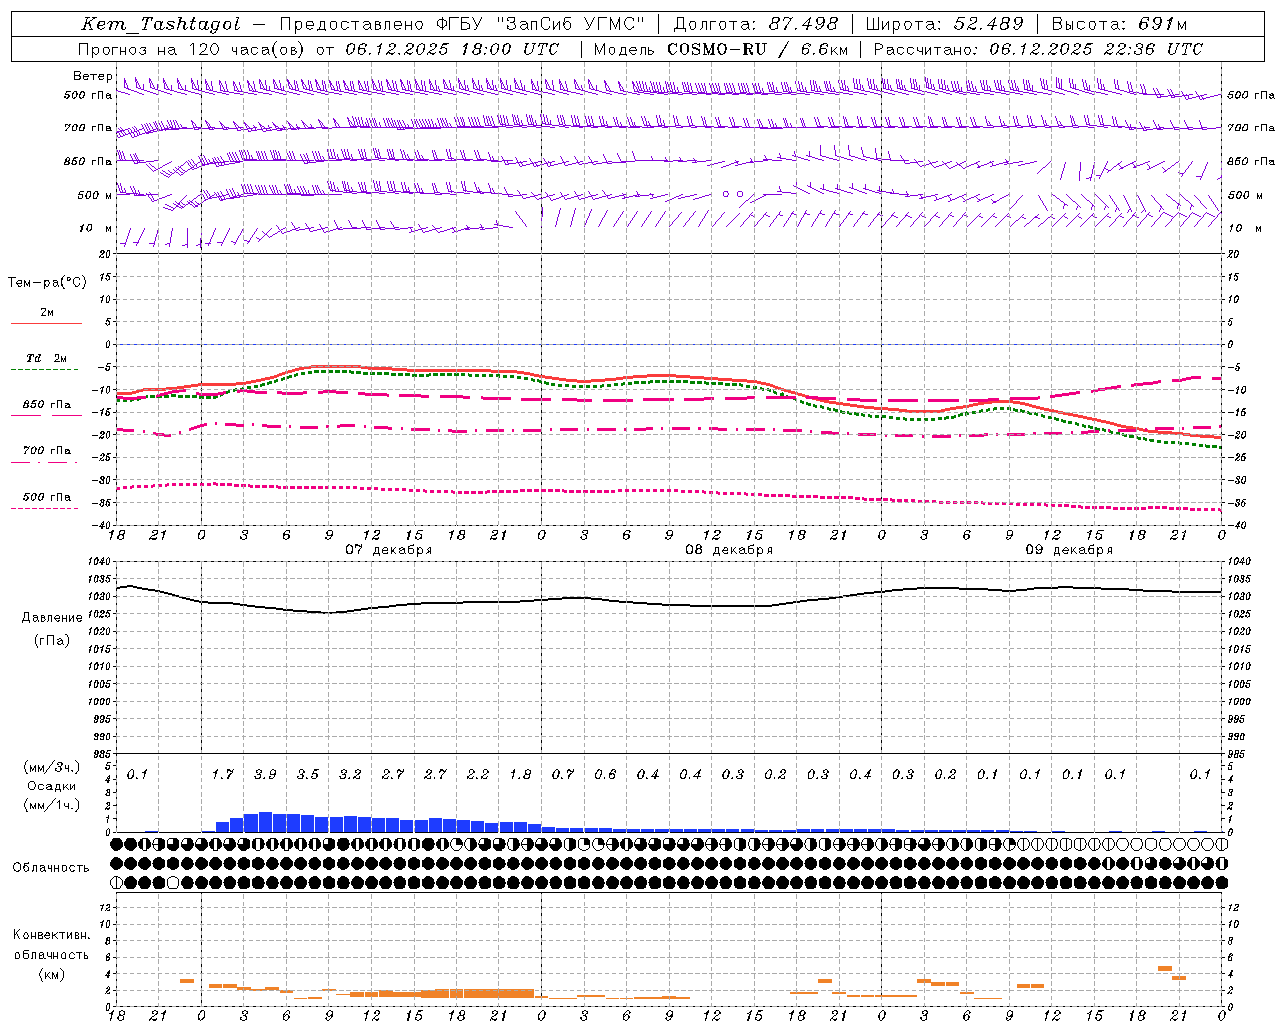Screen dimensions: 1280x1024
Task: Click the 1.8 precipitation value
Action: click(x=520, y=775)
